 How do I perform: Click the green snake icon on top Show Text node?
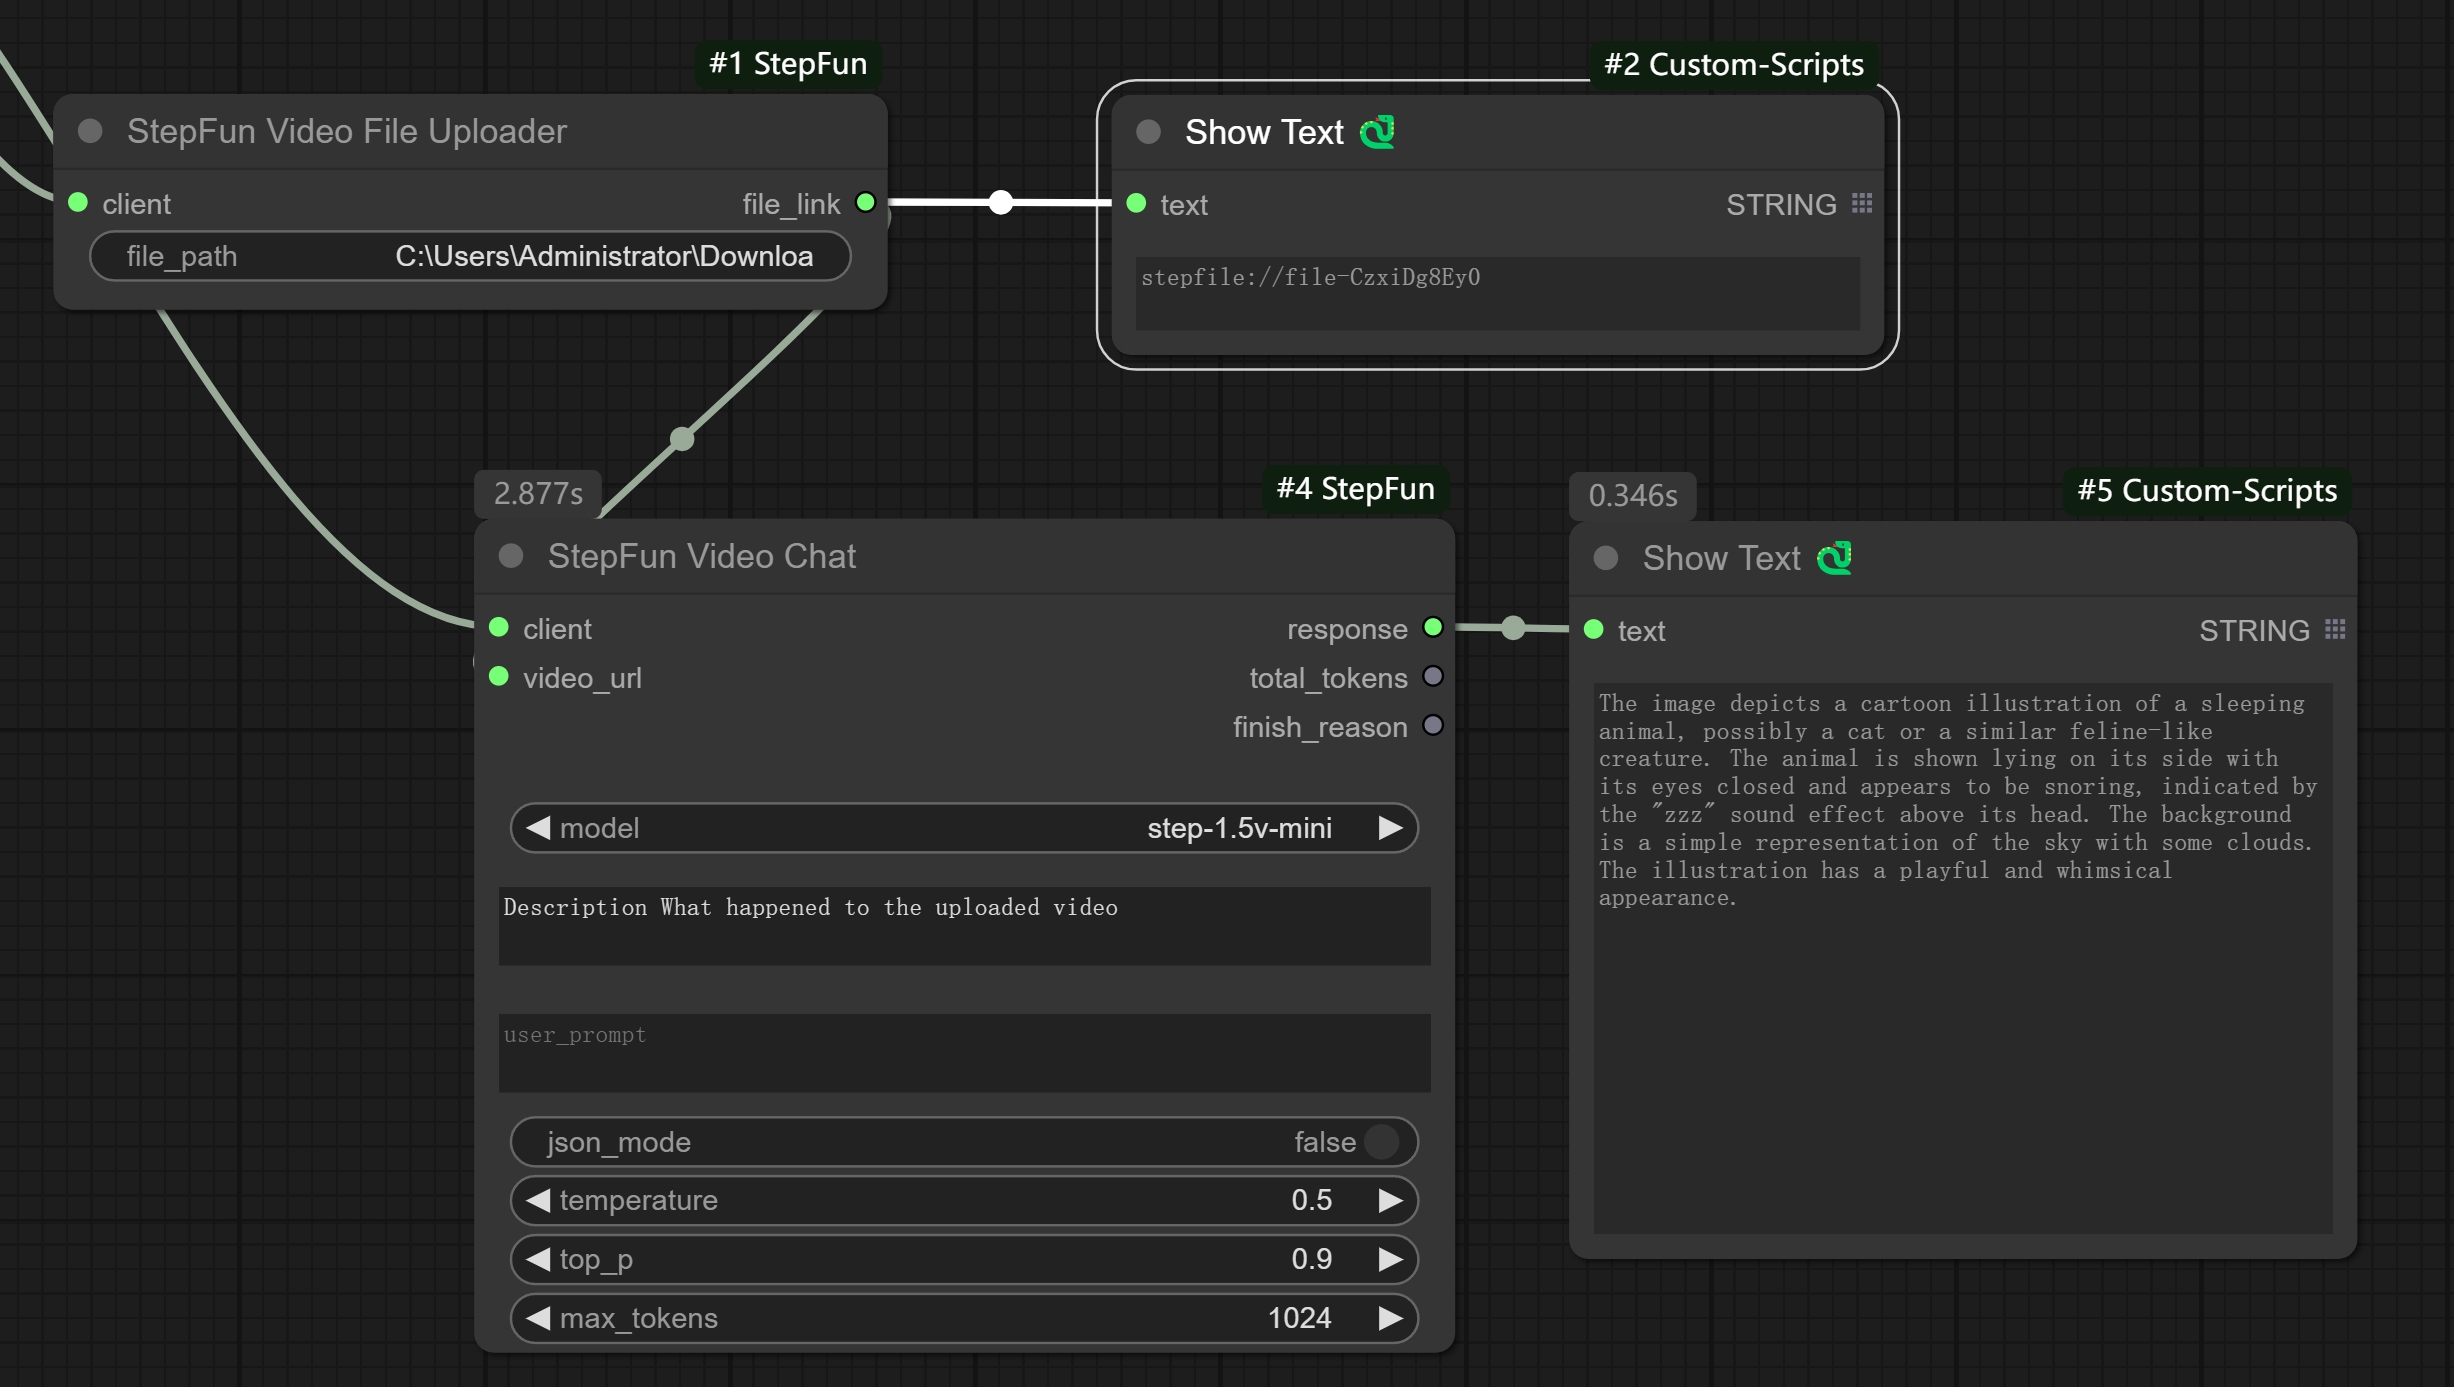pyautogui.click(x=1377, y=132)
